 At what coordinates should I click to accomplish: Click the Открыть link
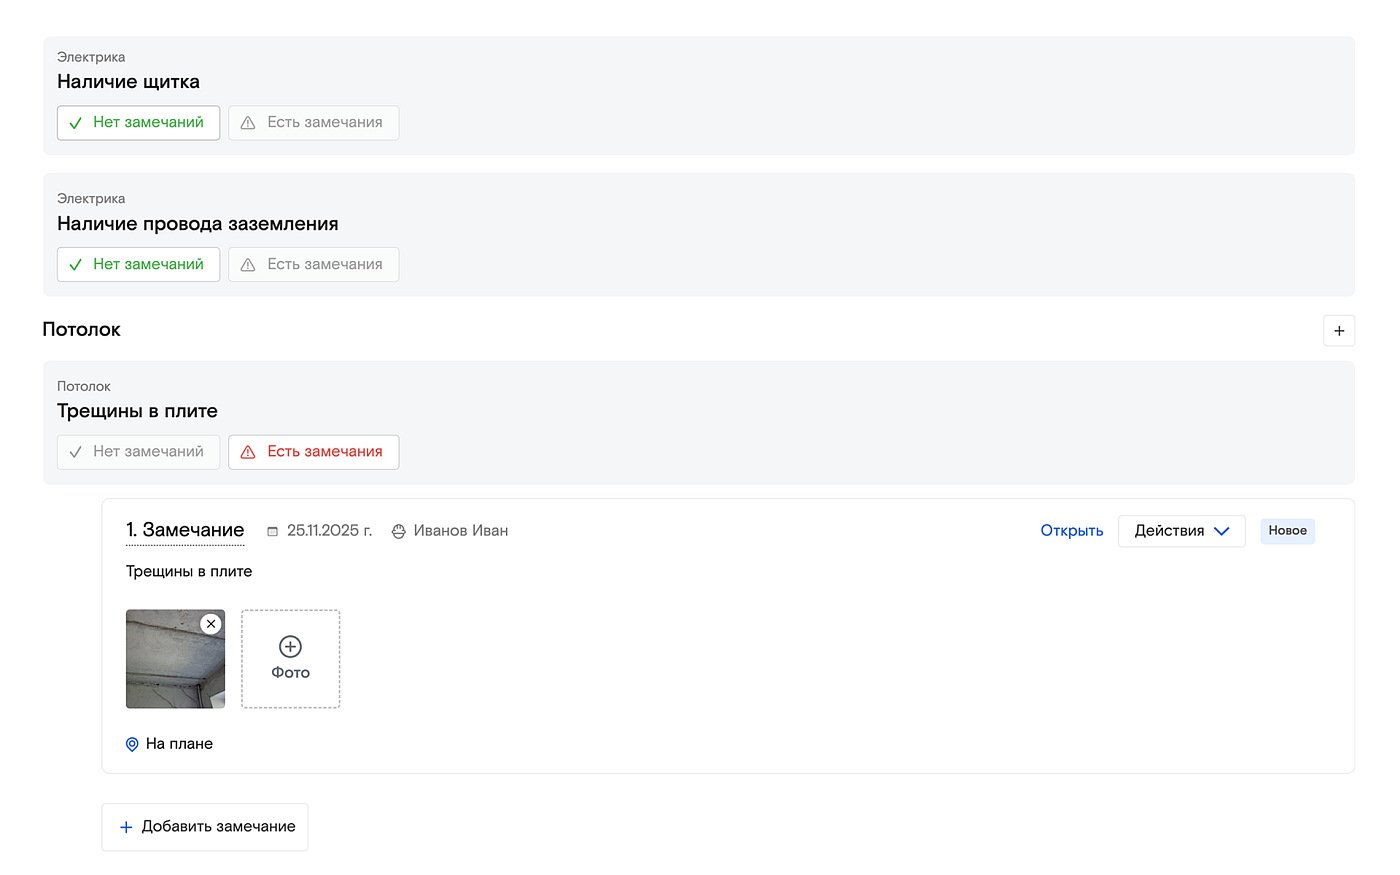click(x=1071, y=531)
